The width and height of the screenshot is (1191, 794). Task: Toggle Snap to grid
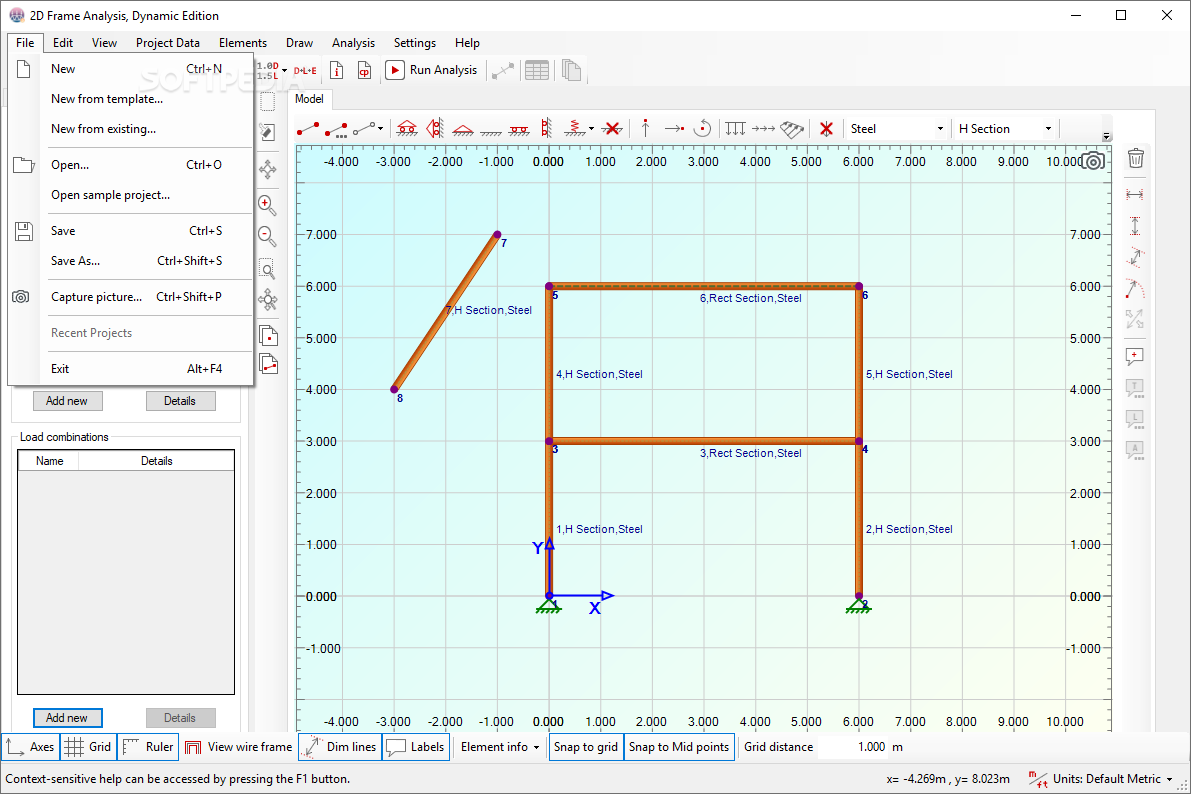(x=586, y=747)
